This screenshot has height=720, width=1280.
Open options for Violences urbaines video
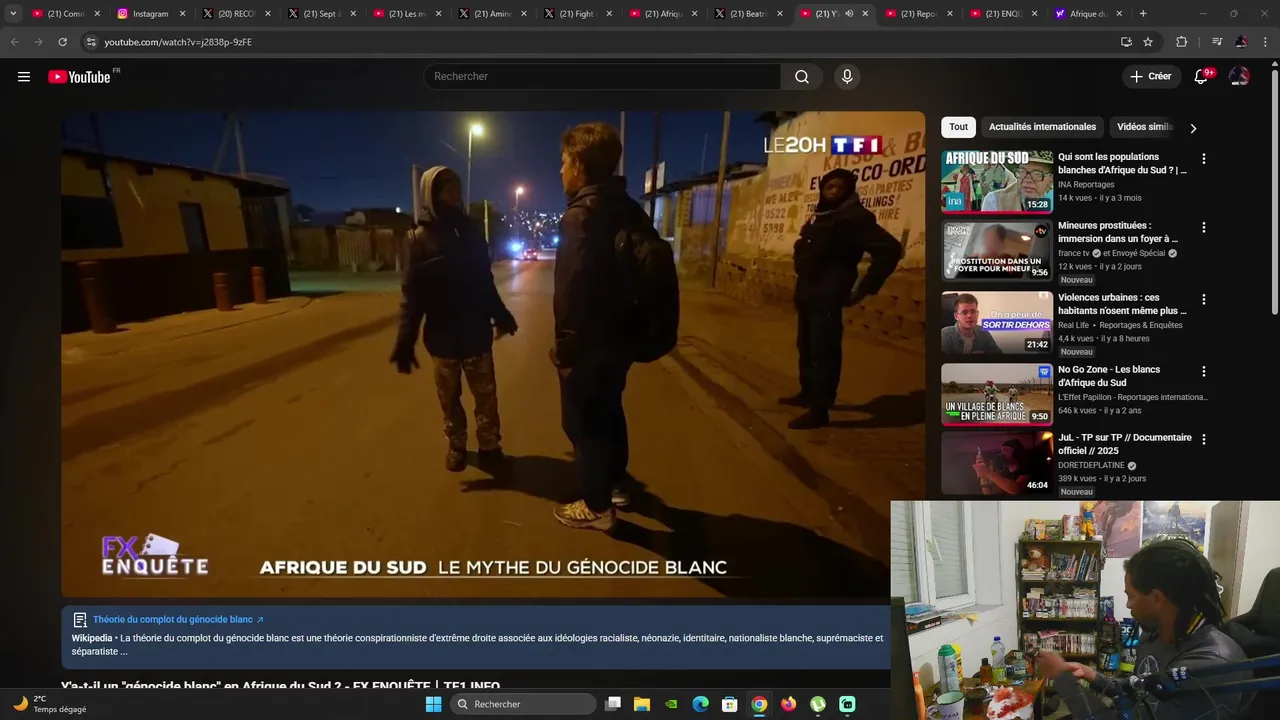pyautogui.click(x=1204, y=299)
